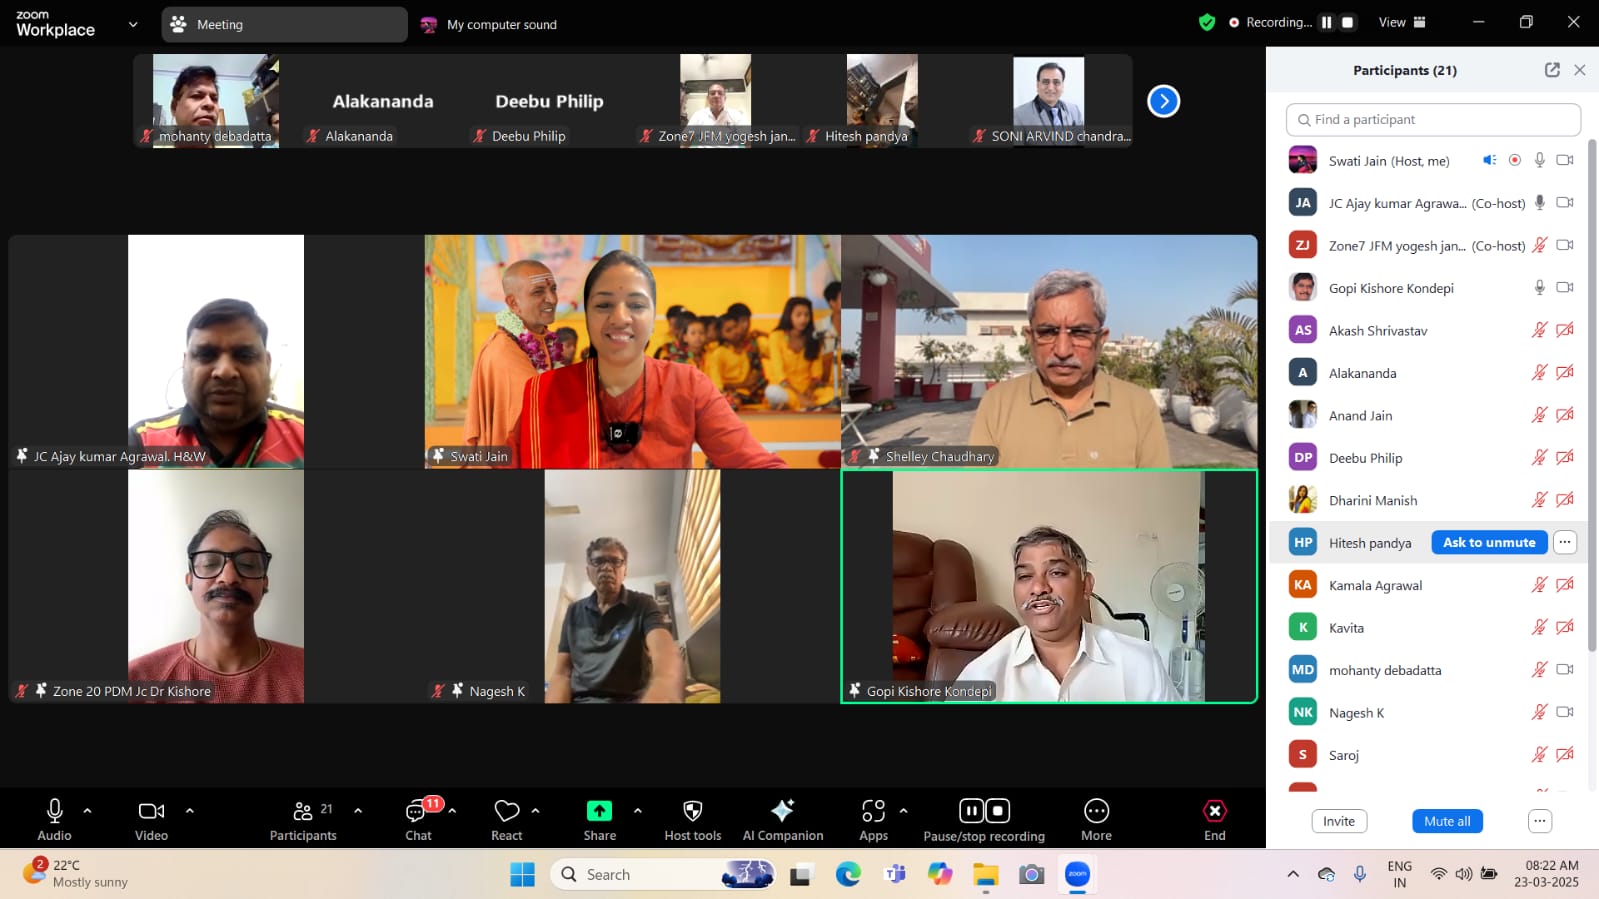Pause the recording in the top bar
Image resolution: width=1599 pixels, height=899 pixels.
click(1327, 22)
